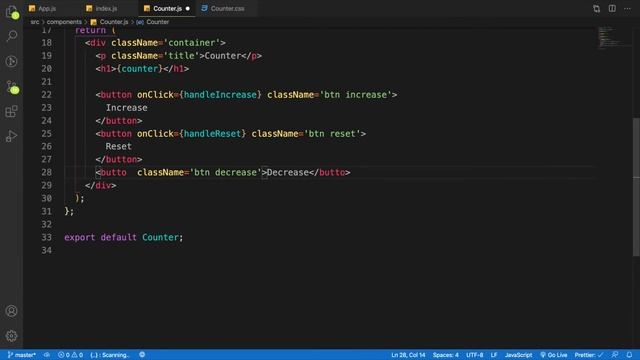Change the UTF-8 encoding setting
Screen dimensions: 640x360
point(475,355)
